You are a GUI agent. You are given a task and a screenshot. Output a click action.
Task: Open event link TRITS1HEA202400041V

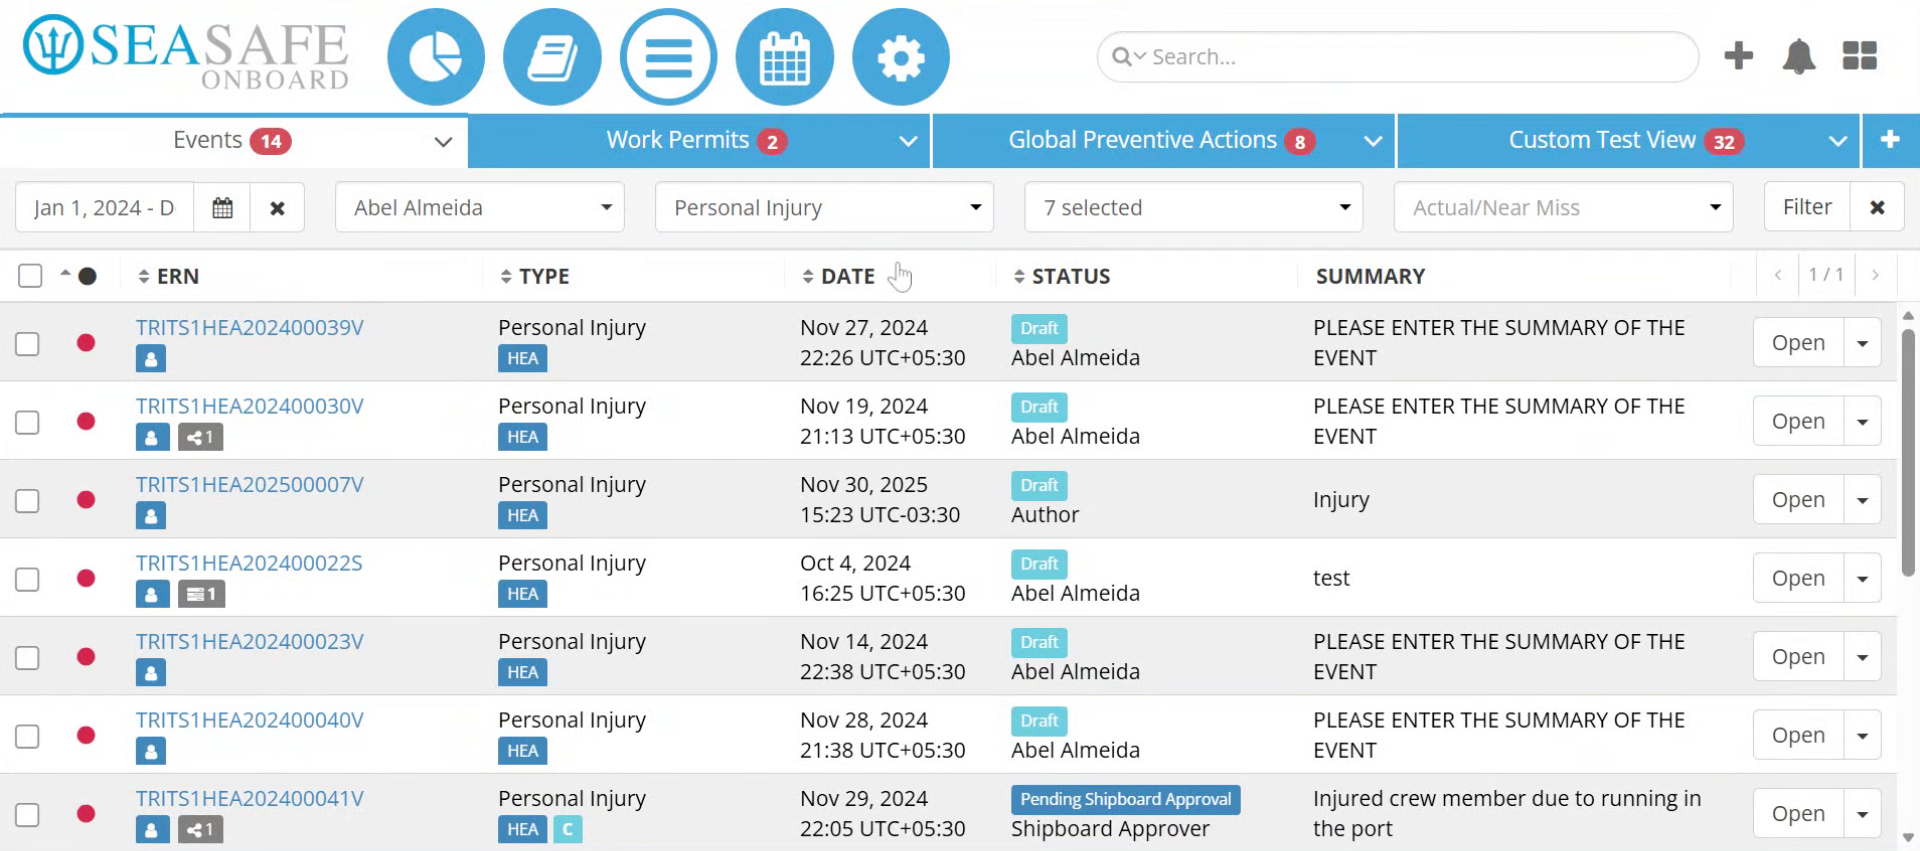[x=250, y=799]
